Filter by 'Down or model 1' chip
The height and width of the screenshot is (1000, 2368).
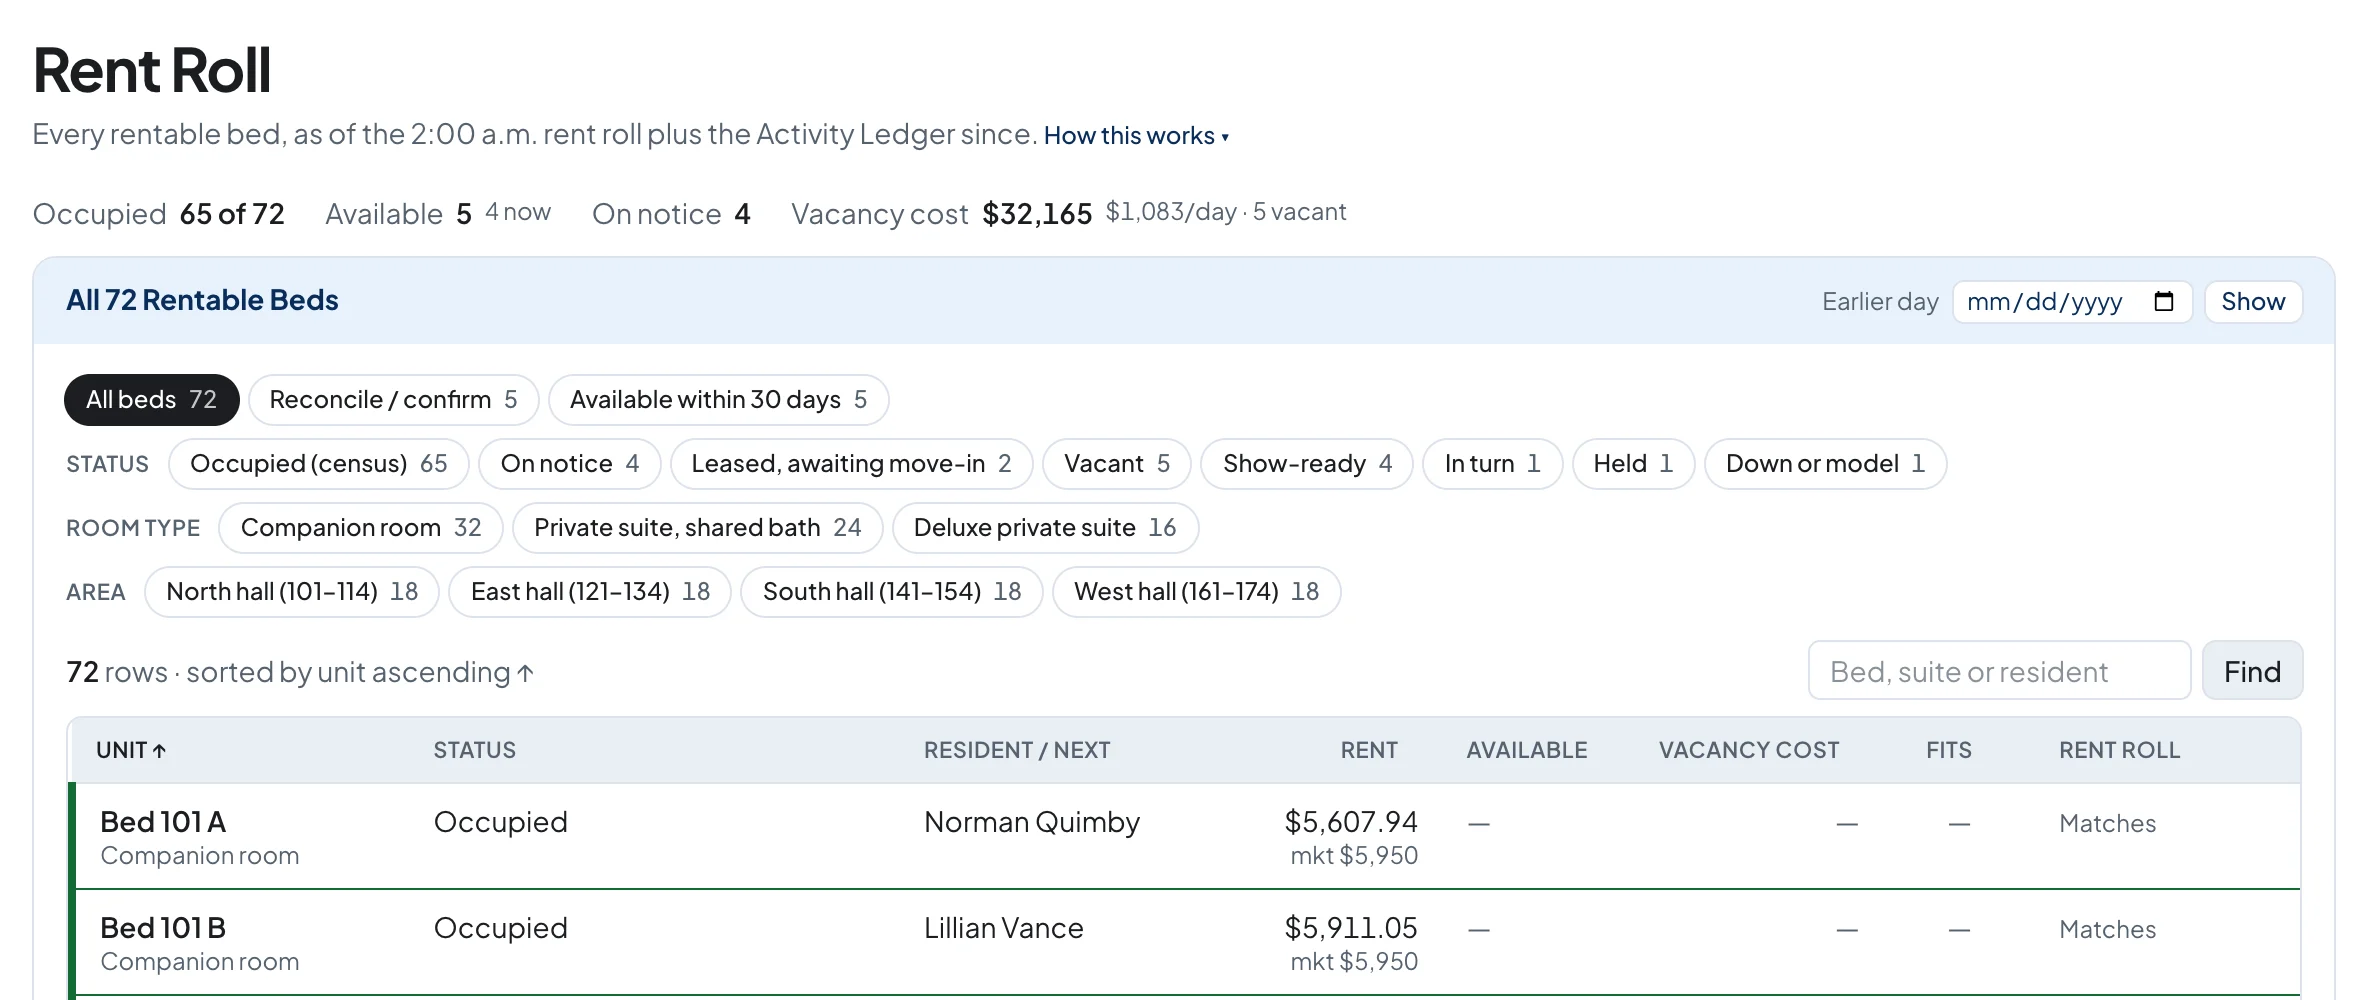1825,464
